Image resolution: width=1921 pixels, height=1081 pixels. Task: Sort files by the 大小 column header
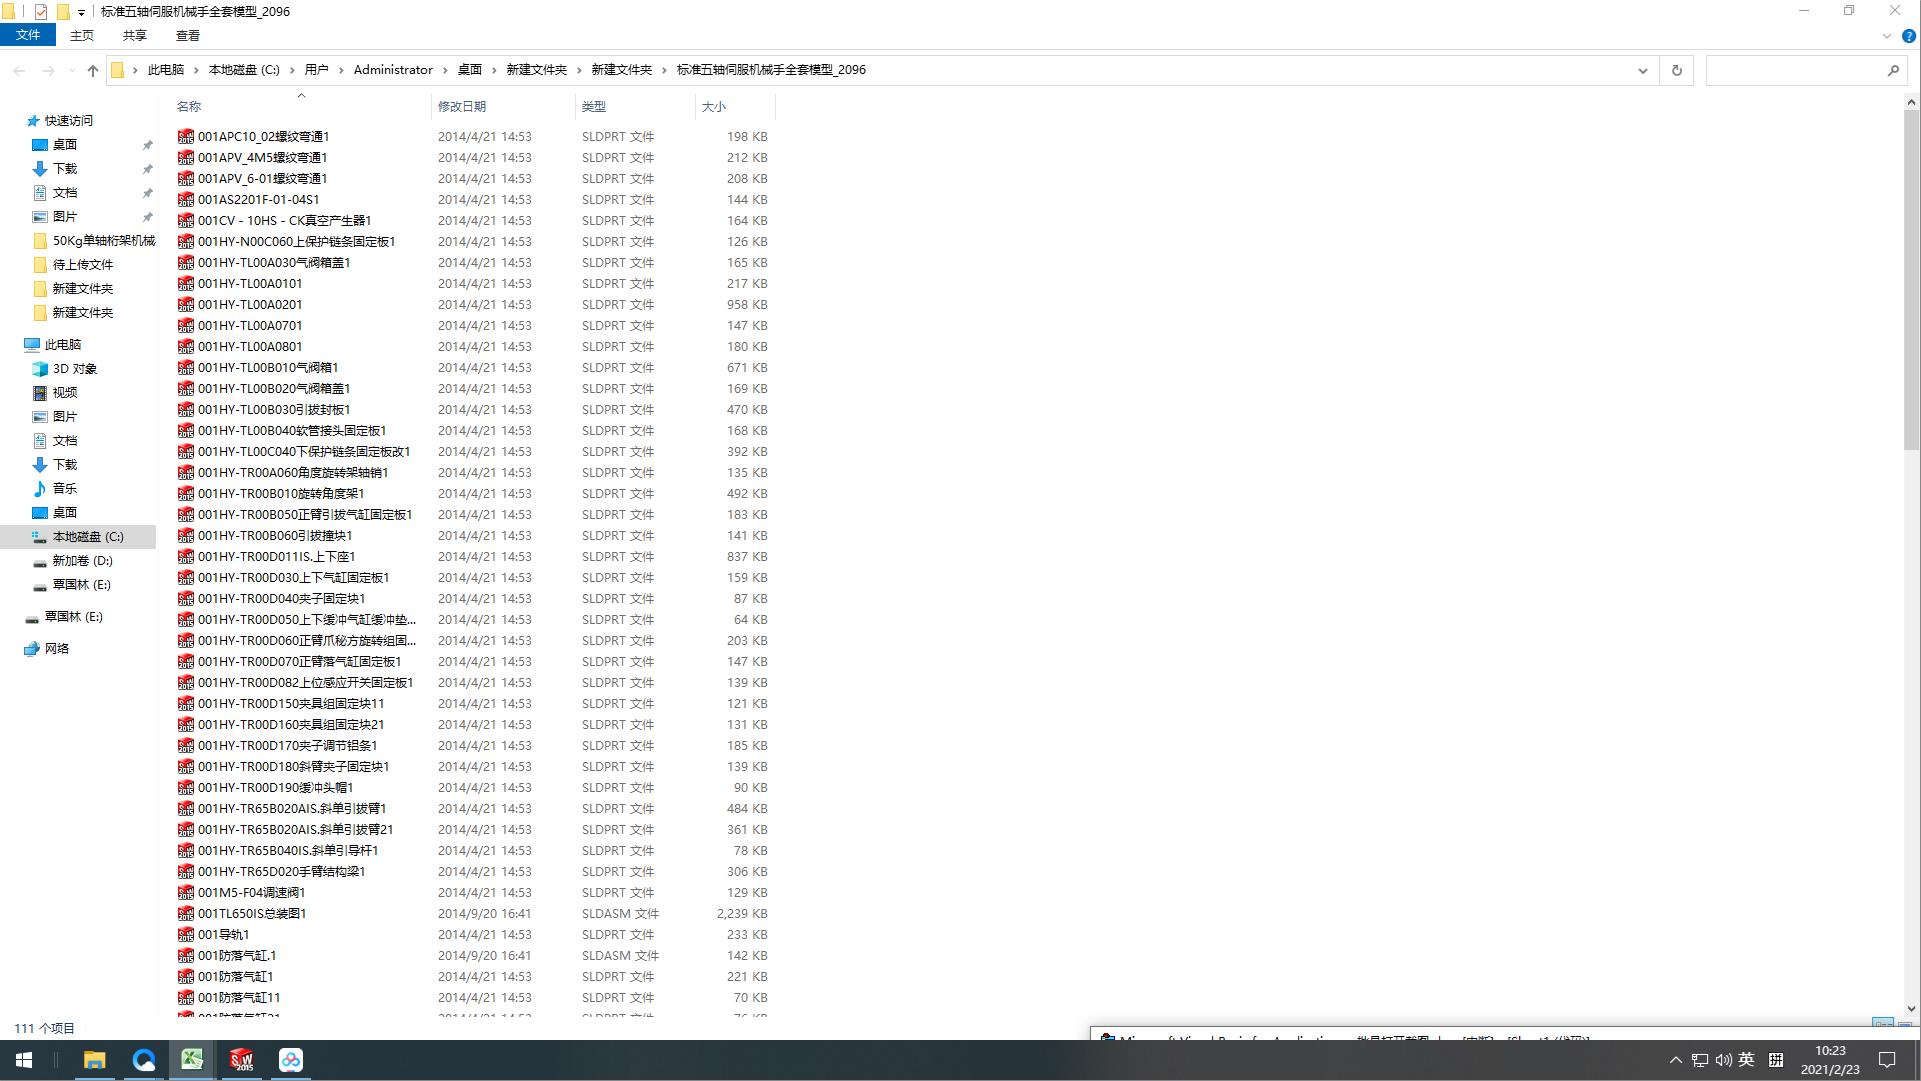pos(713,106)
